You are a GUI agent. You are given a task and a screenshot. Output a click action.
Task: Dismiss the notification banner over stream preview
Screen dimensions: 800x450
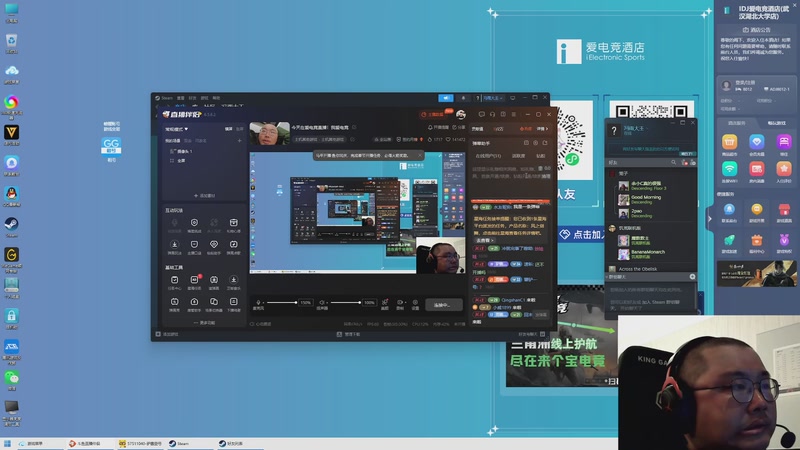tap(420, 155)
